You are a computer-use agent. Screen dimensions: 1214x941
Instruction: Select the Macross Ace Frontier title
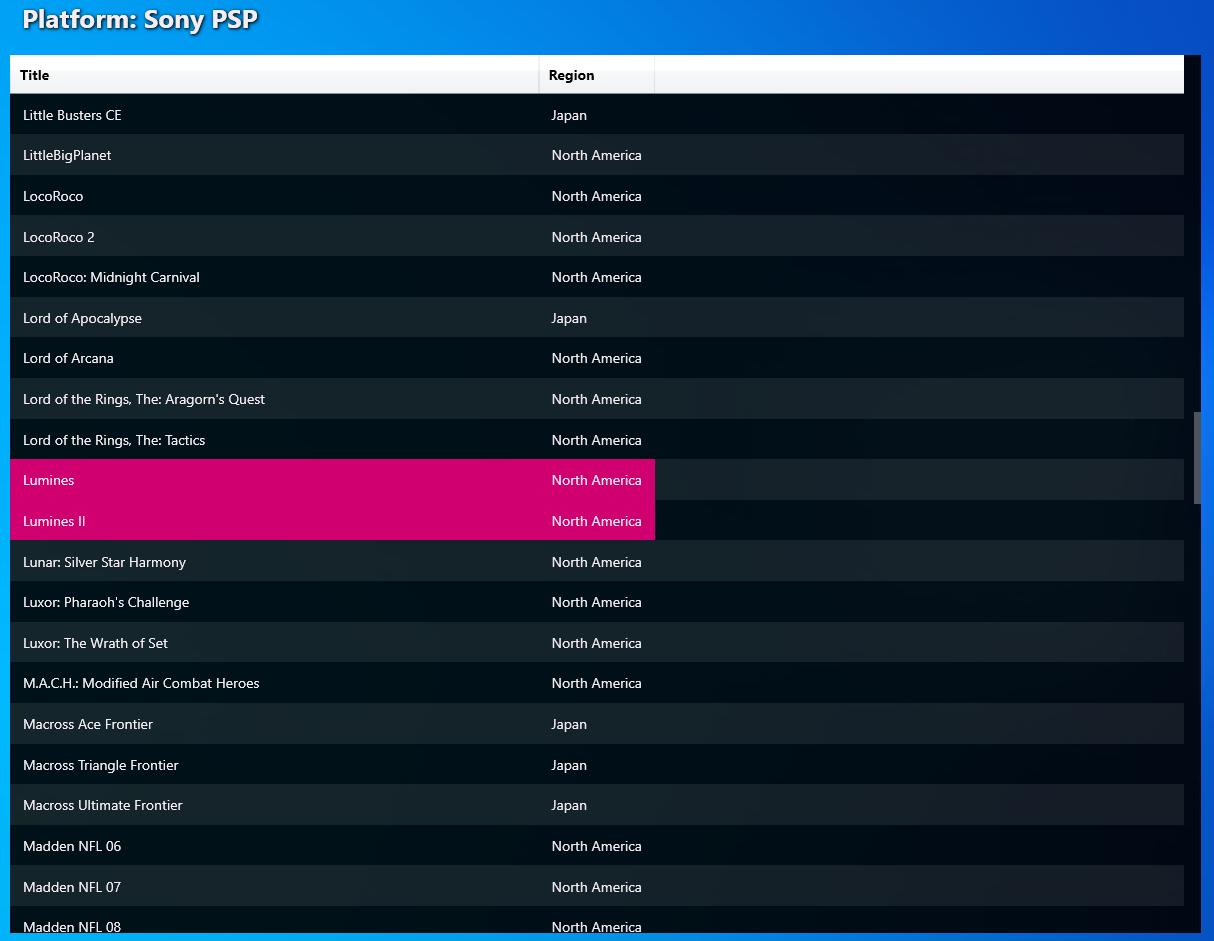pos(88,724)
